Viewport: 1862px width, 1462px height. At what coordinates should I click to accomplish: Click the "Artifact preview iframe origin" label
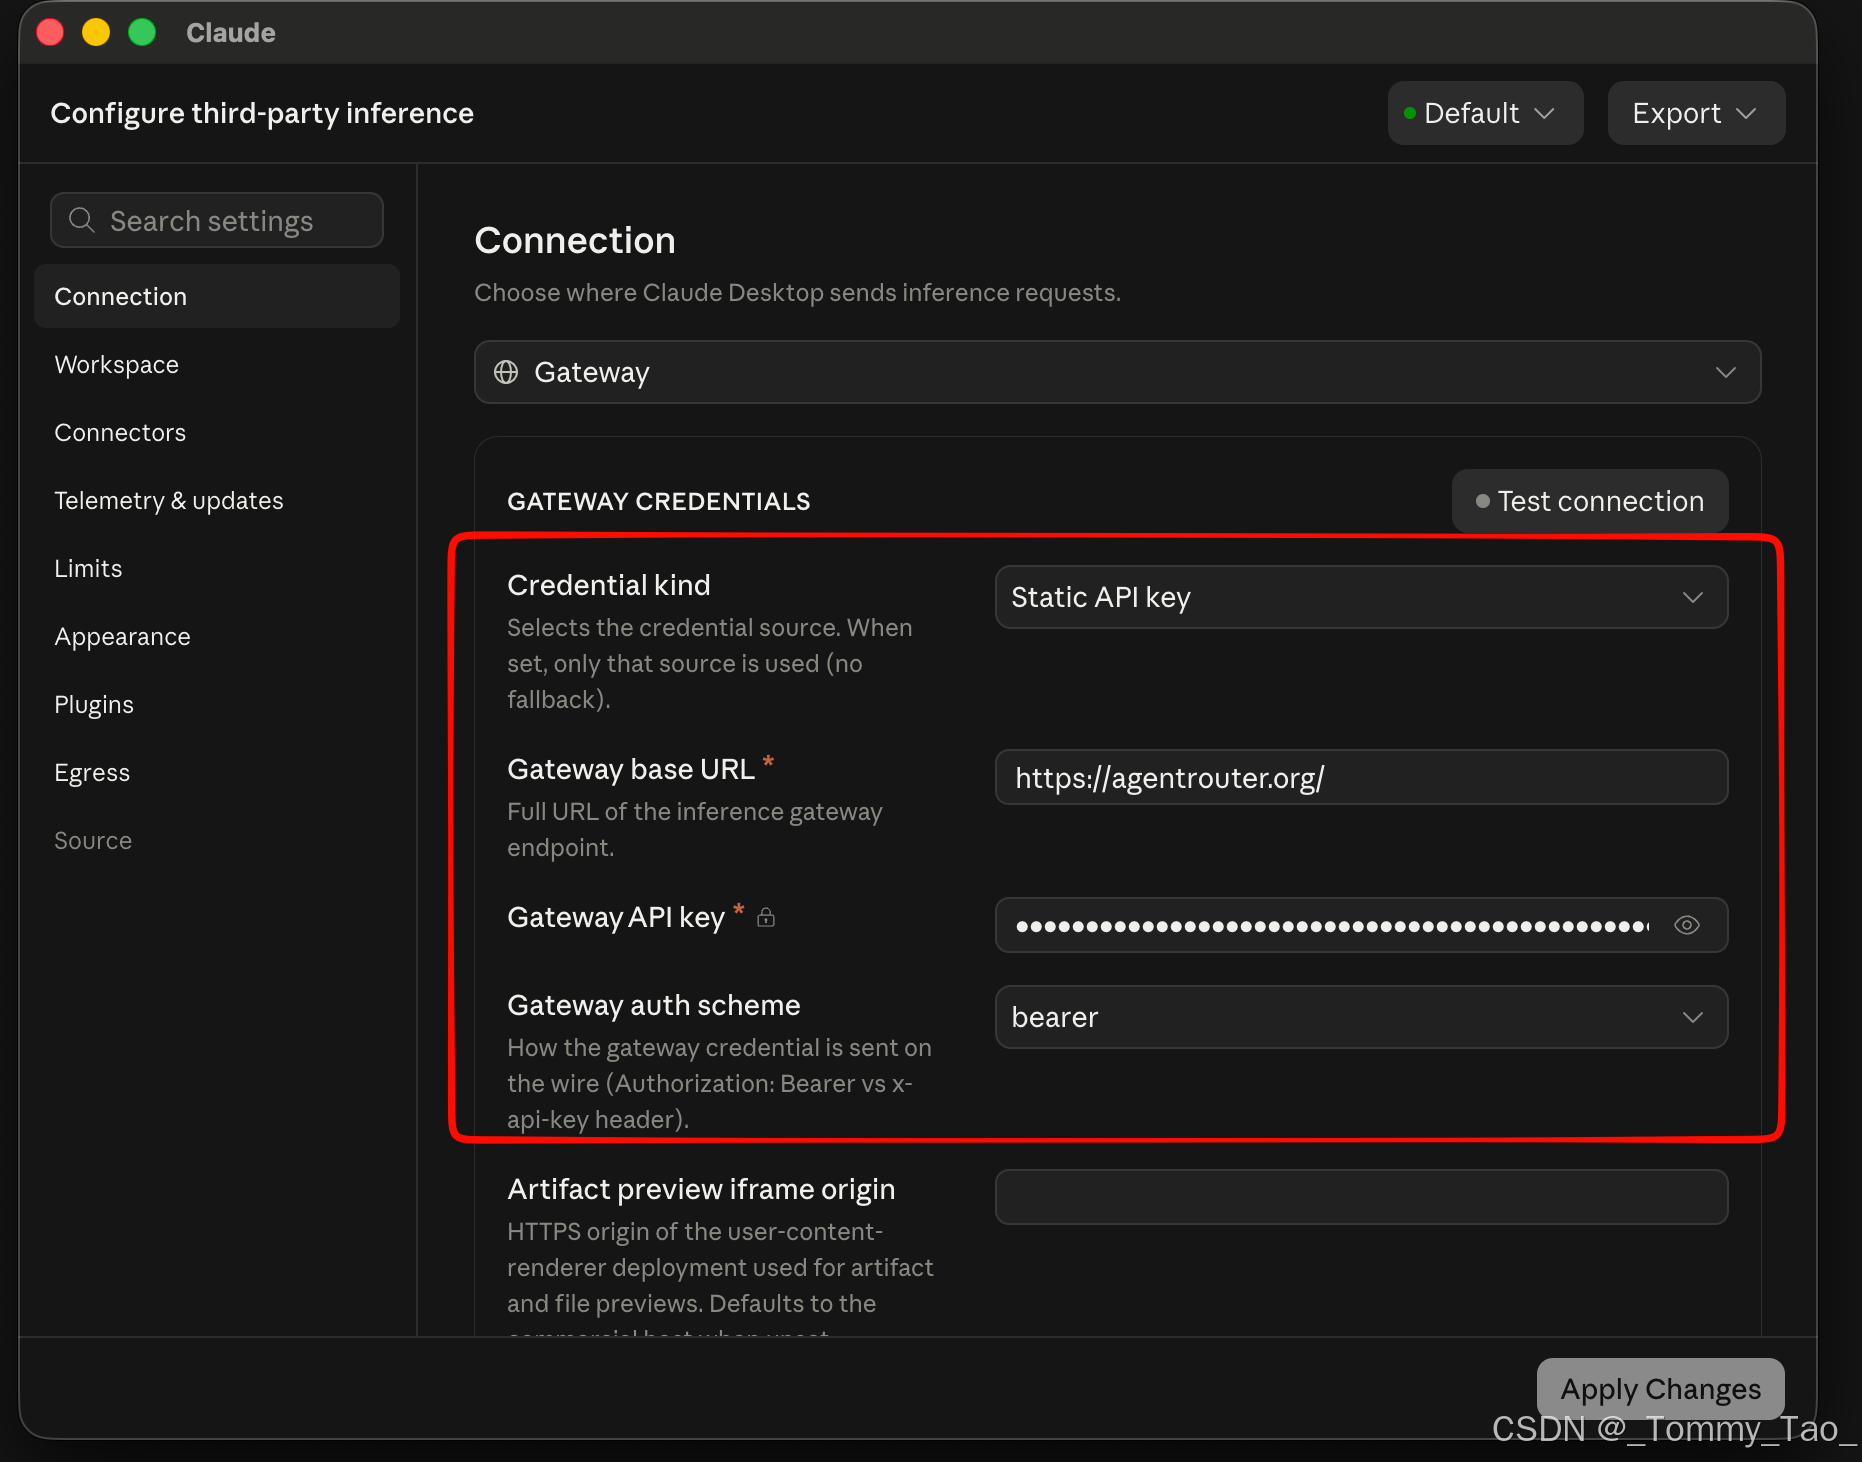point(701,1189)
